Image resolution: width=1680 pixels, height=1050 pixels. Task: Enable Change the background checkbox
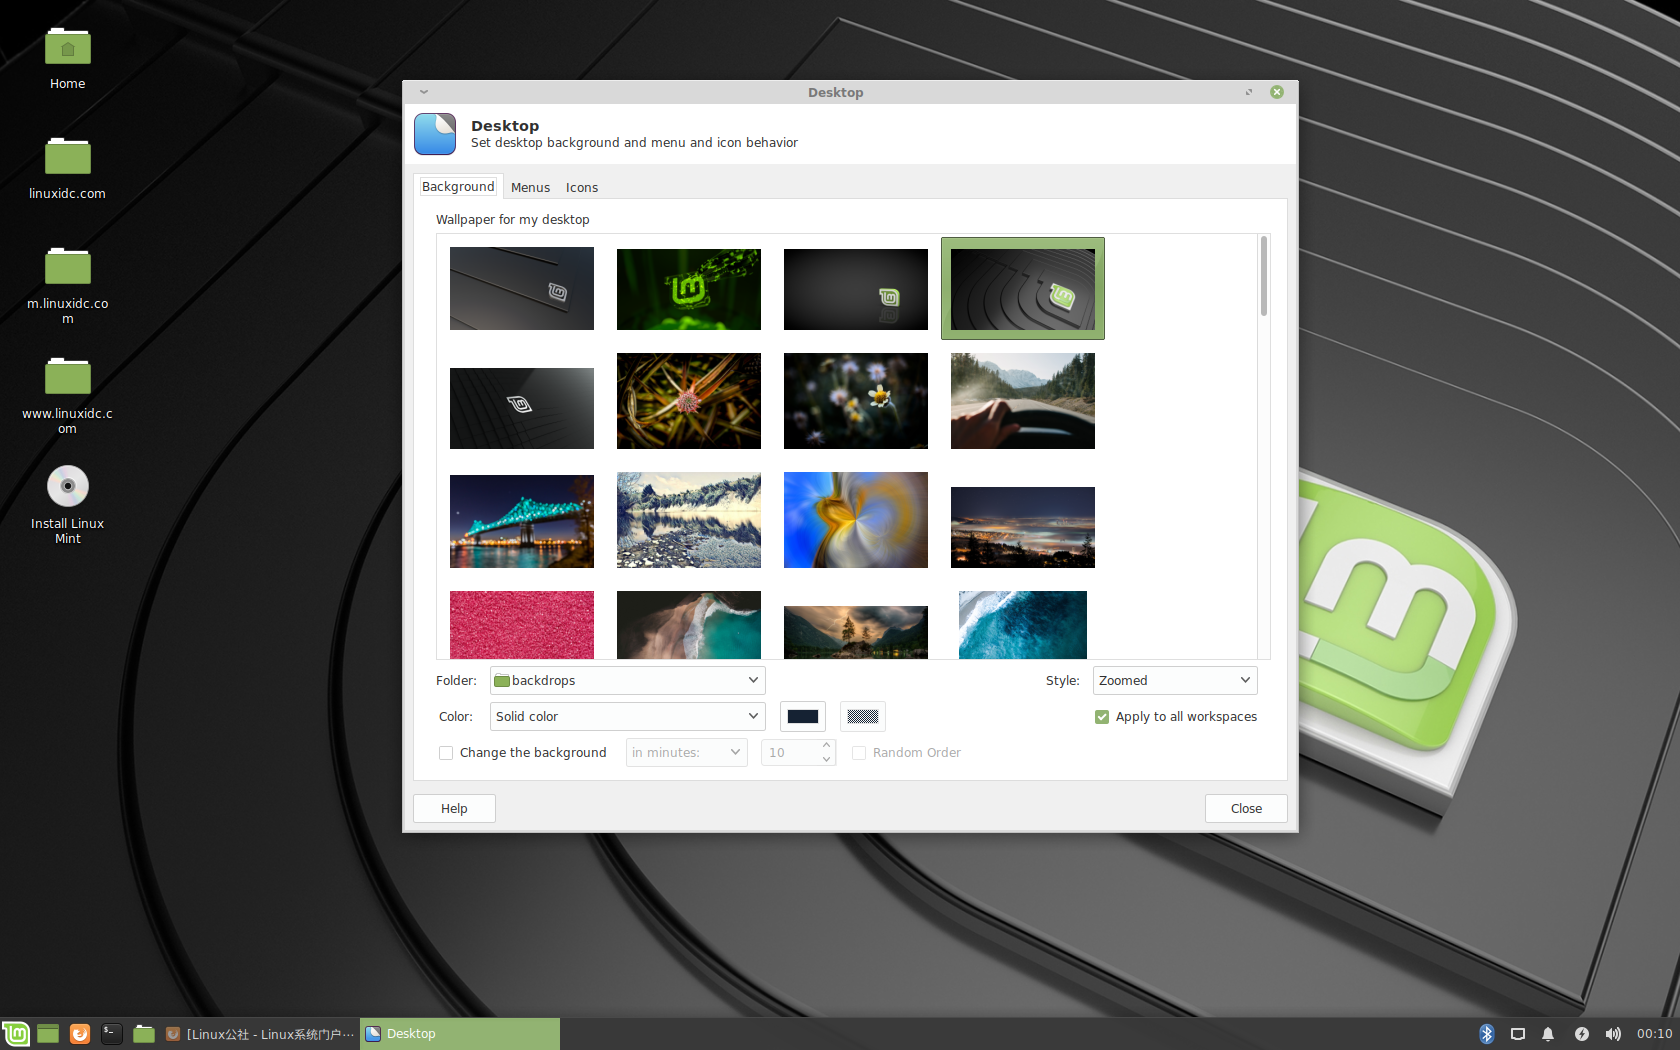pos(446,753)
